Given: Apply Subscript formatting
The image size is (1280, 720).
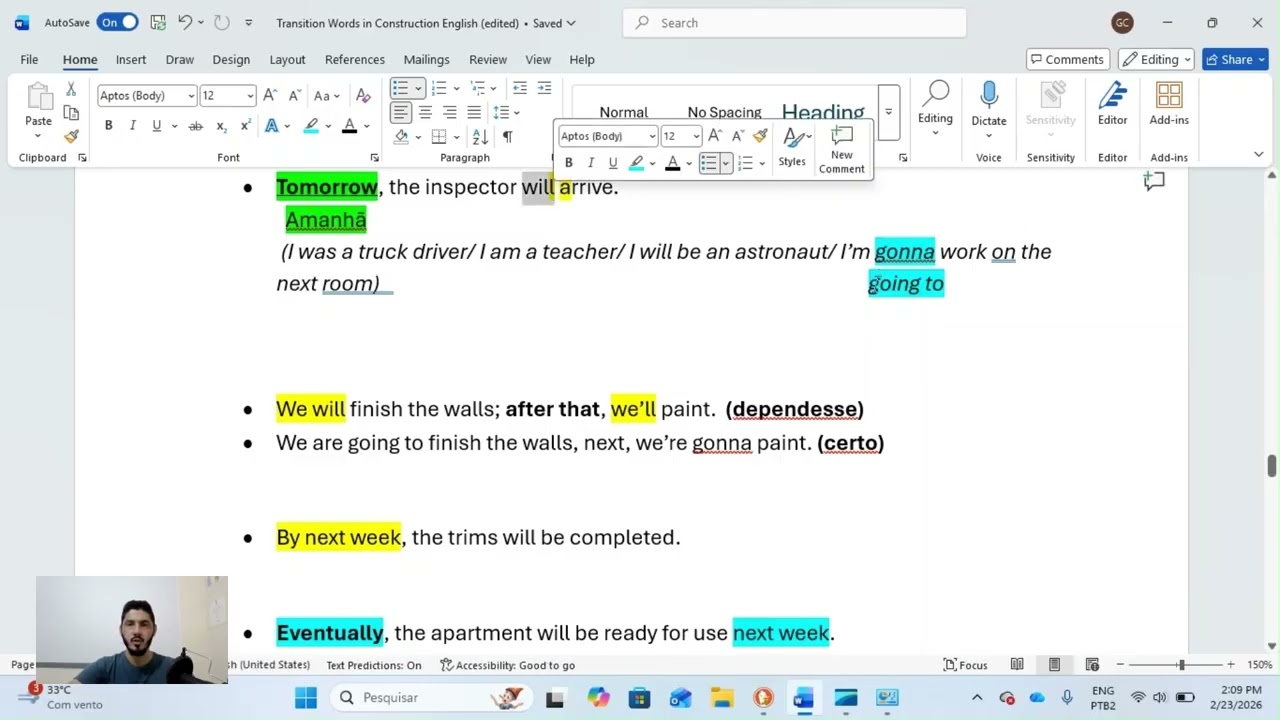Looking at the screenshot, I should (221, 126).
